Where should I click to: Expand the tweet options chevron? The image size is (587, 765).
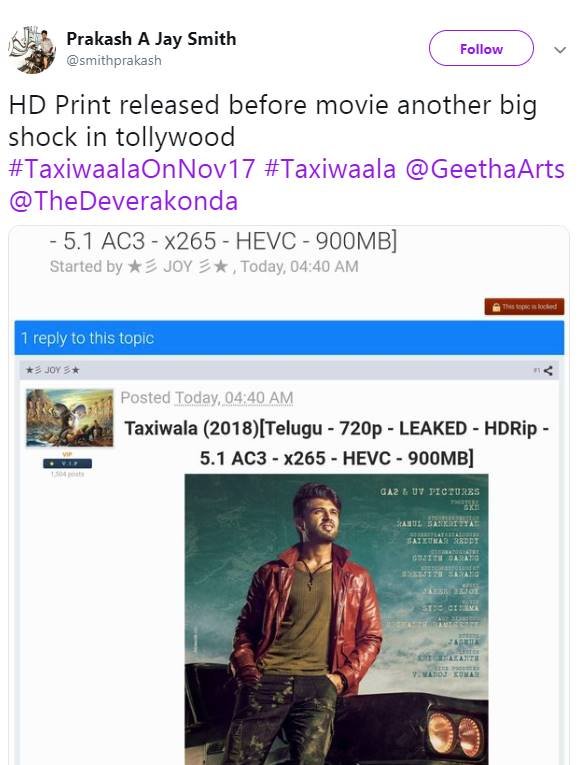pos(560,50)
